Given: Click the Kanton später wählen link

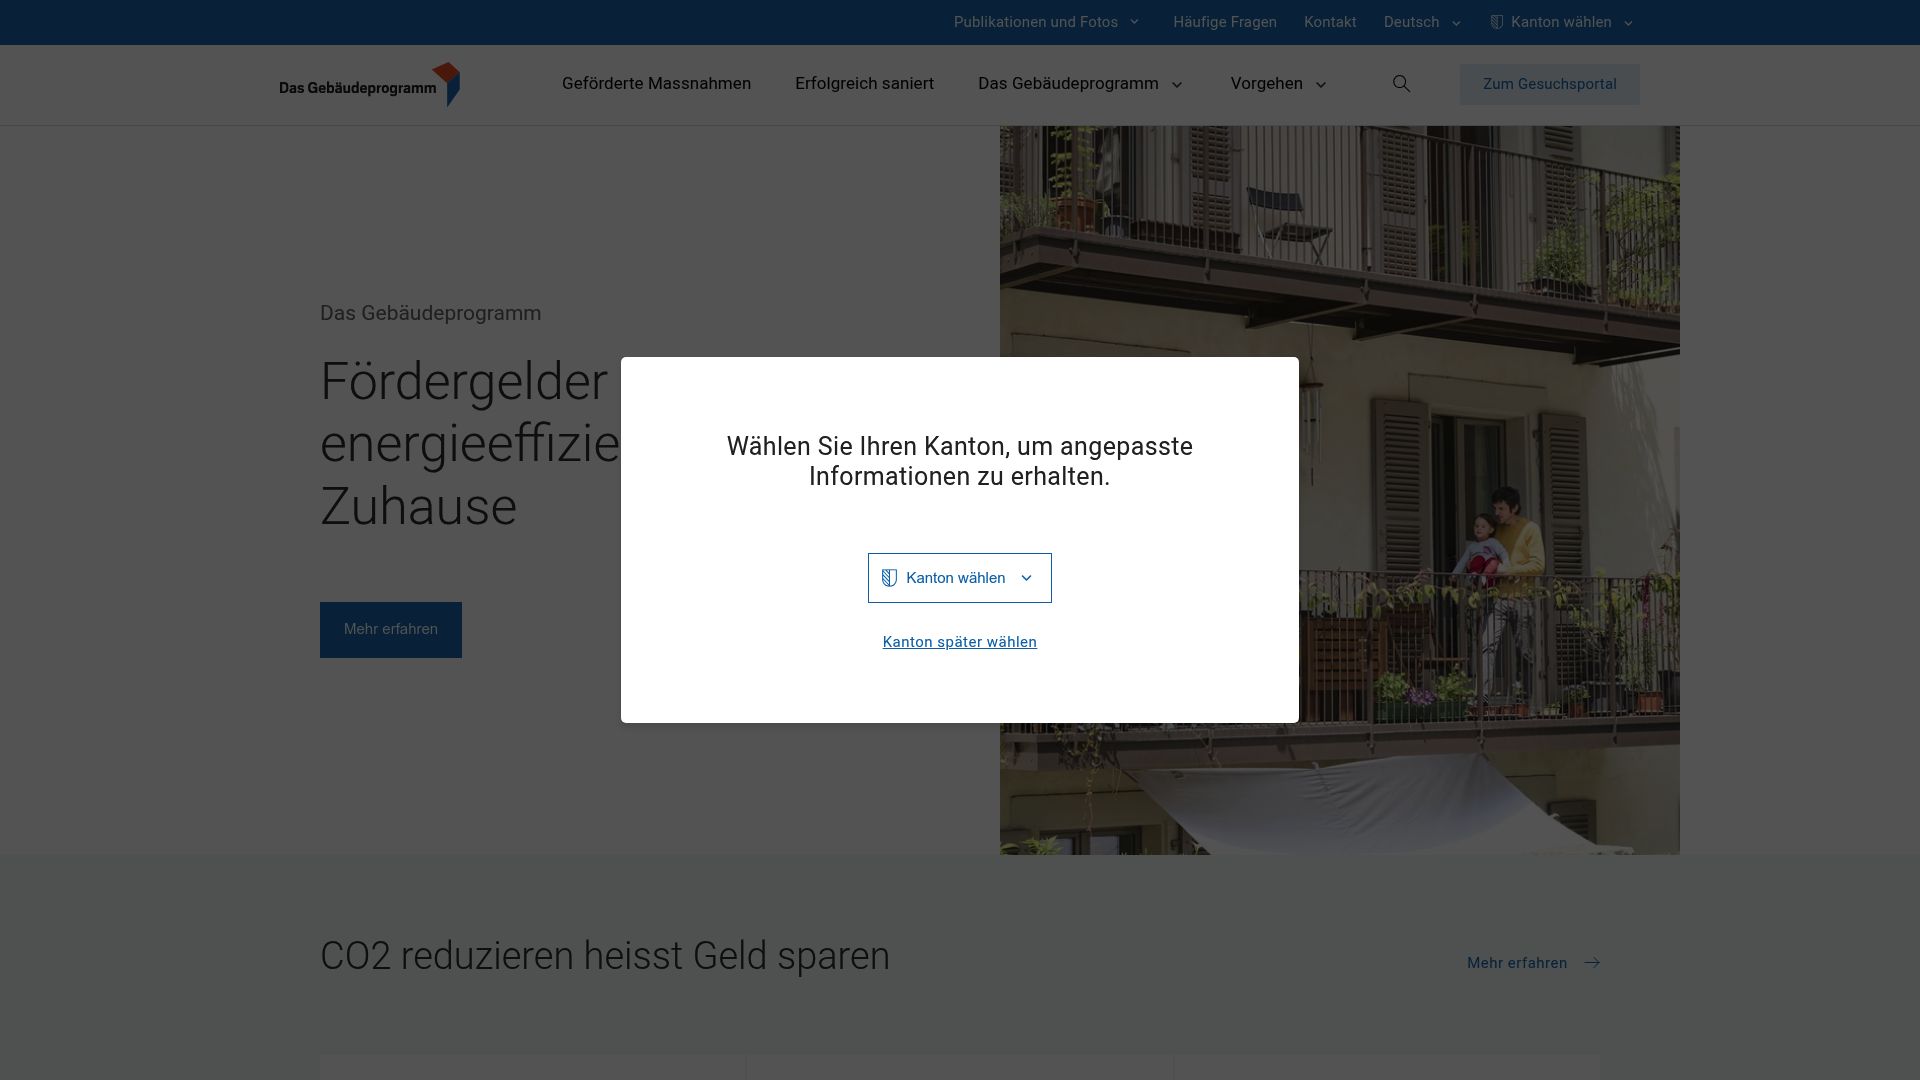Looking at the screenshot, I should click(959, 641).
